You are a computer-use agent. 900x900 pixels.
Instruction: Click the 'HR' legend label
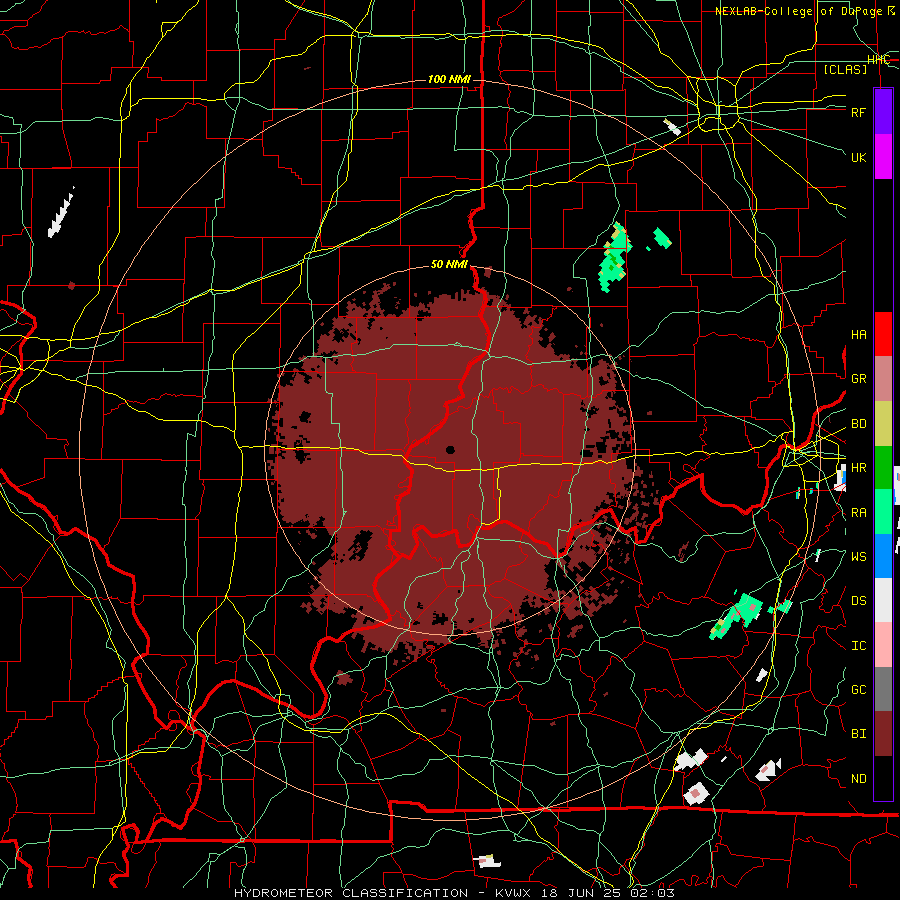[x=859, y=468]
